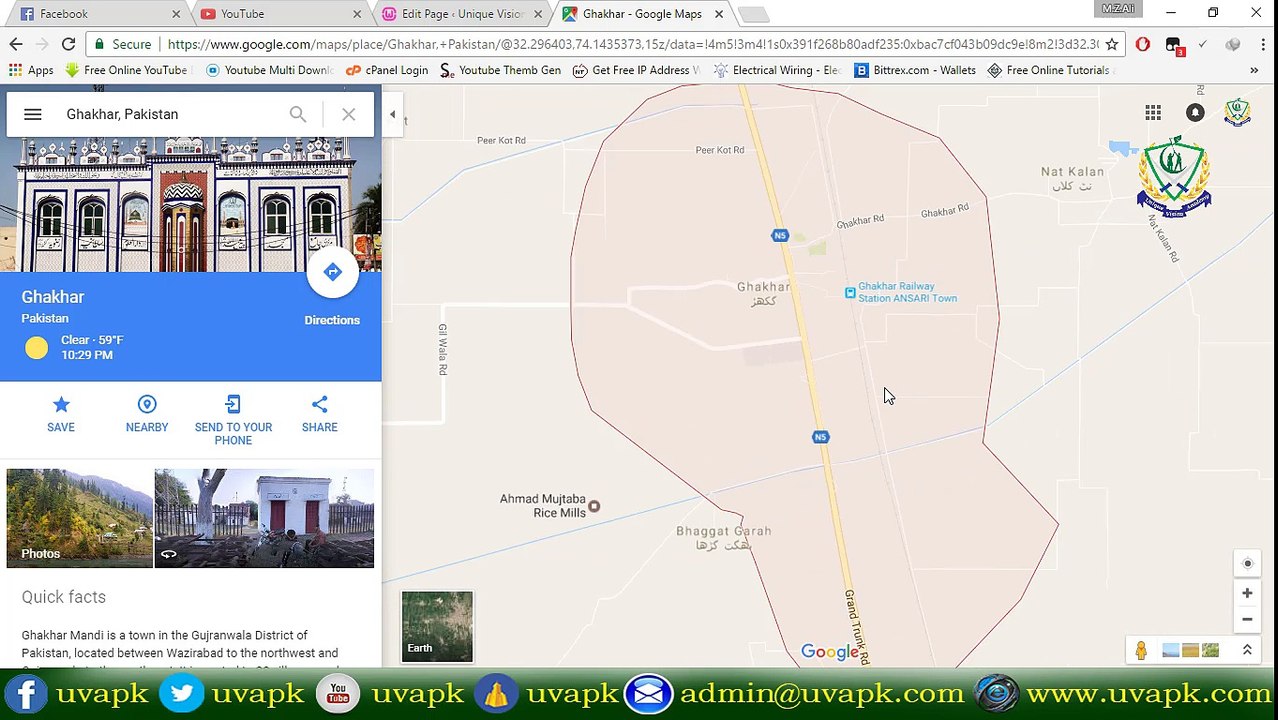Expand the imagery strip chevrons

click(x=1247, y=651)
